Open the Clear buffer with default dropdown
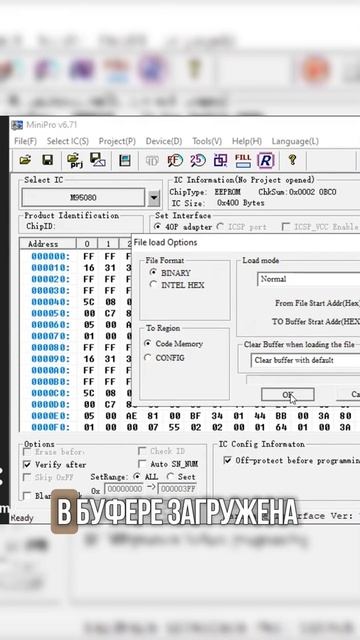 (305, 360)
